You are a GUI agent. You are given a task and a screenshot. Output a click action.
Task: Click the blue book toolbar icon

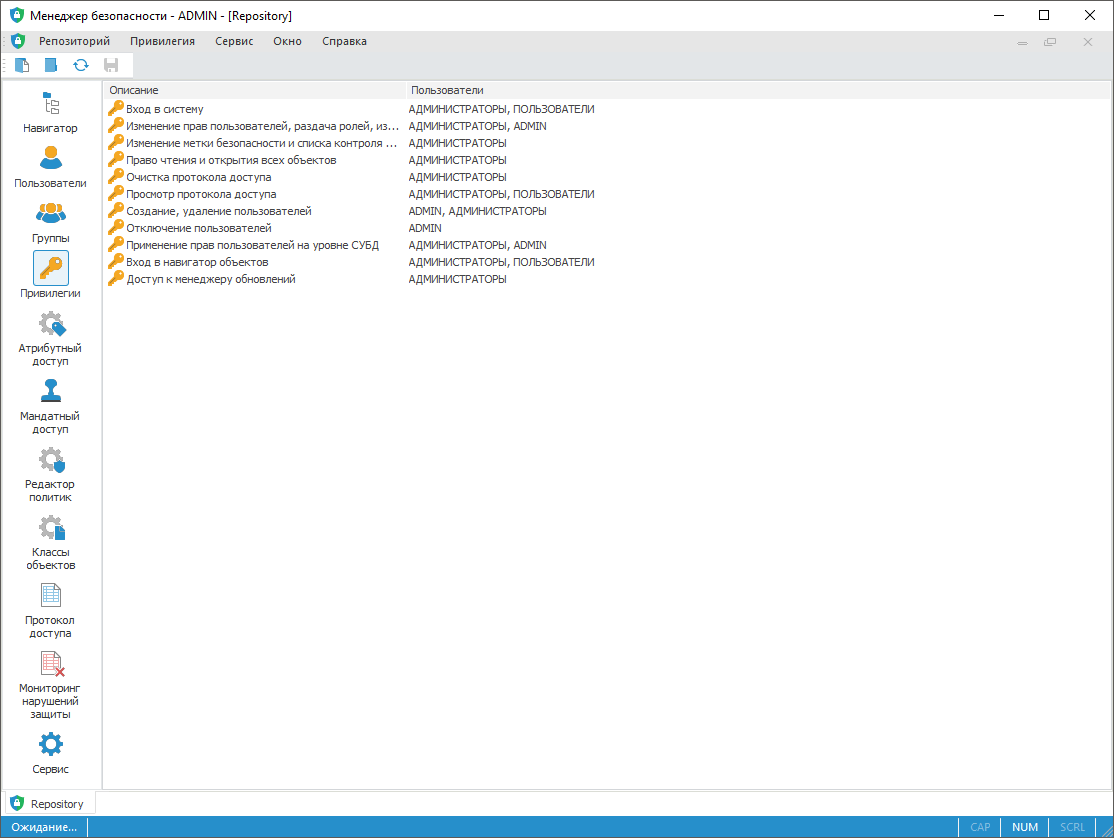tap(51, 65)
